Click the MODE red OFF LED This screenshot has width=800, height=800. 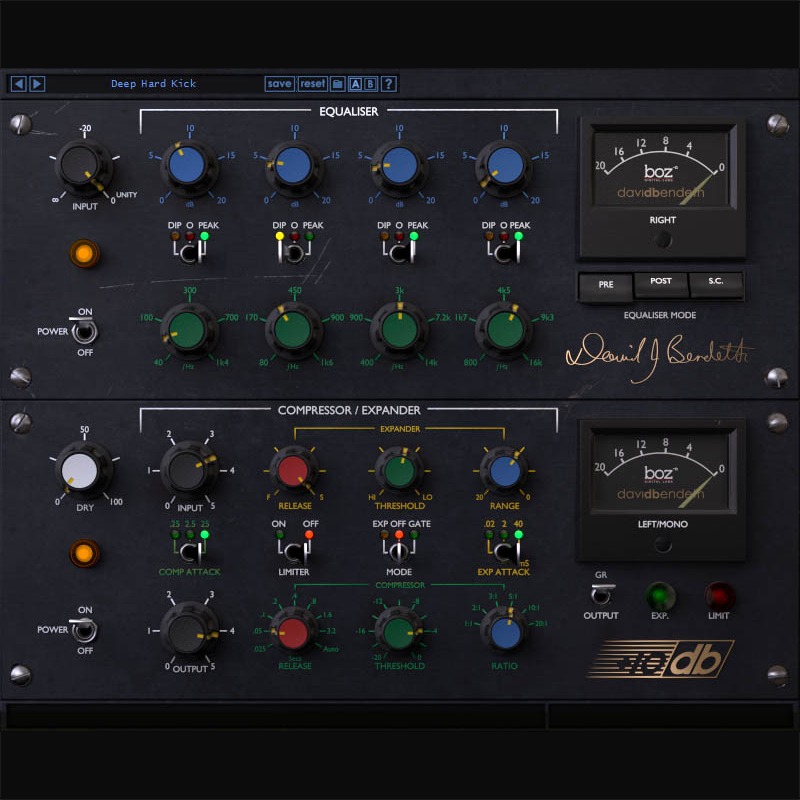coord(399,534)
